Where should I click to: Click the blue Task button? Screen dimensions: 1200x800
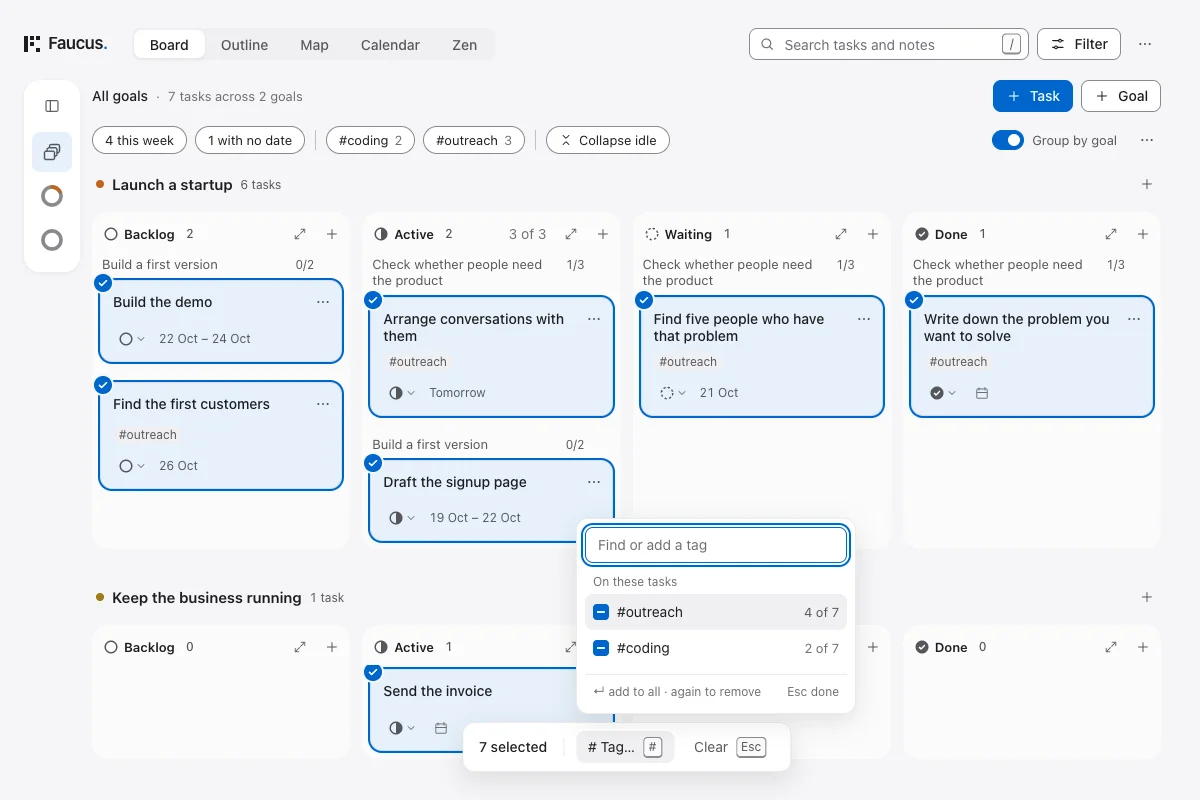[1033, 96]
